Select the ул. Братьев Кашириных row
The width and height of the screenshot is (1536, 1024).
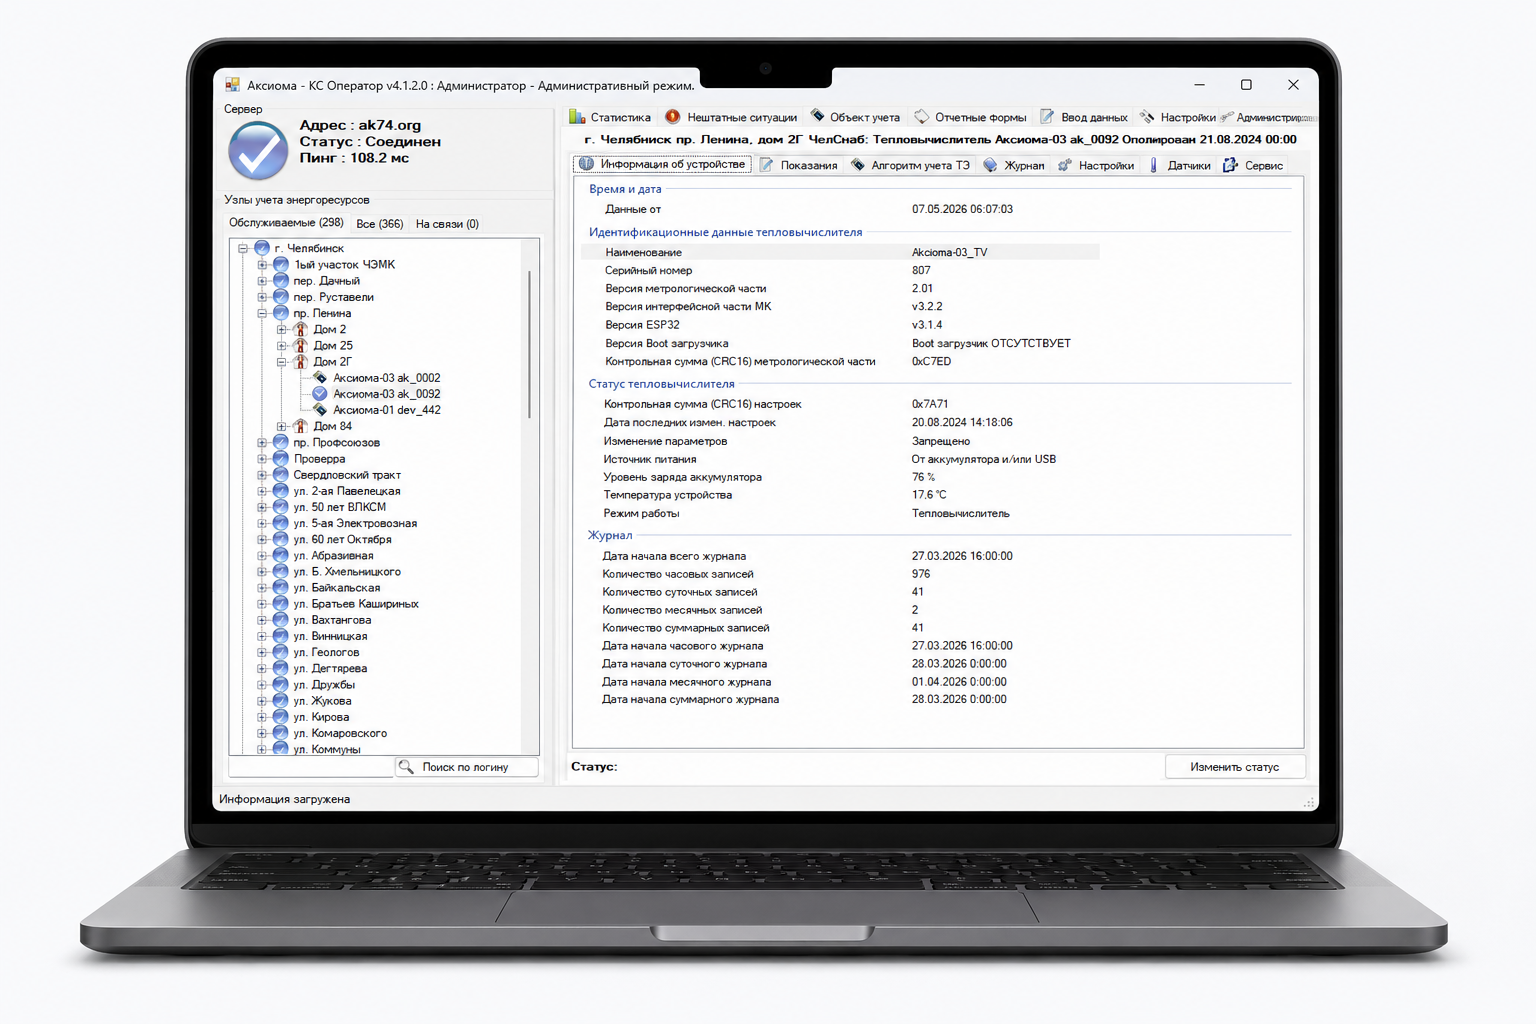coord(355,604)
